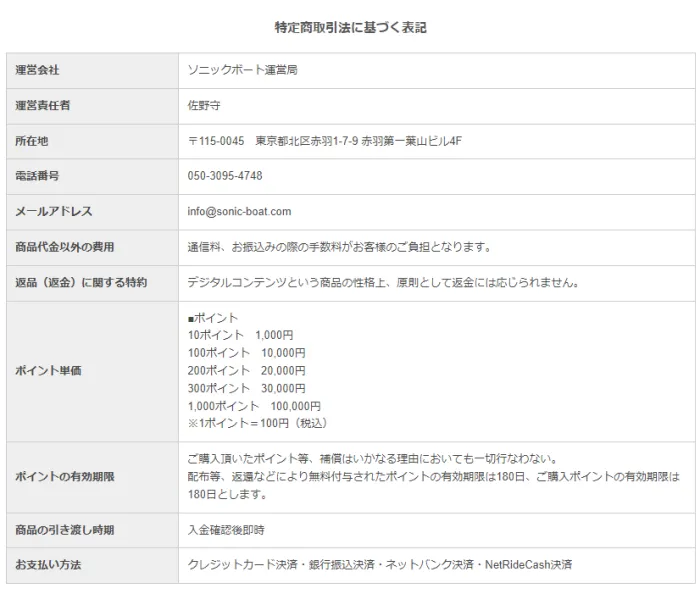Click the 商品代金以外の費用 row label
This screenshot has height=605, width=700.
(x=65, y=247)
